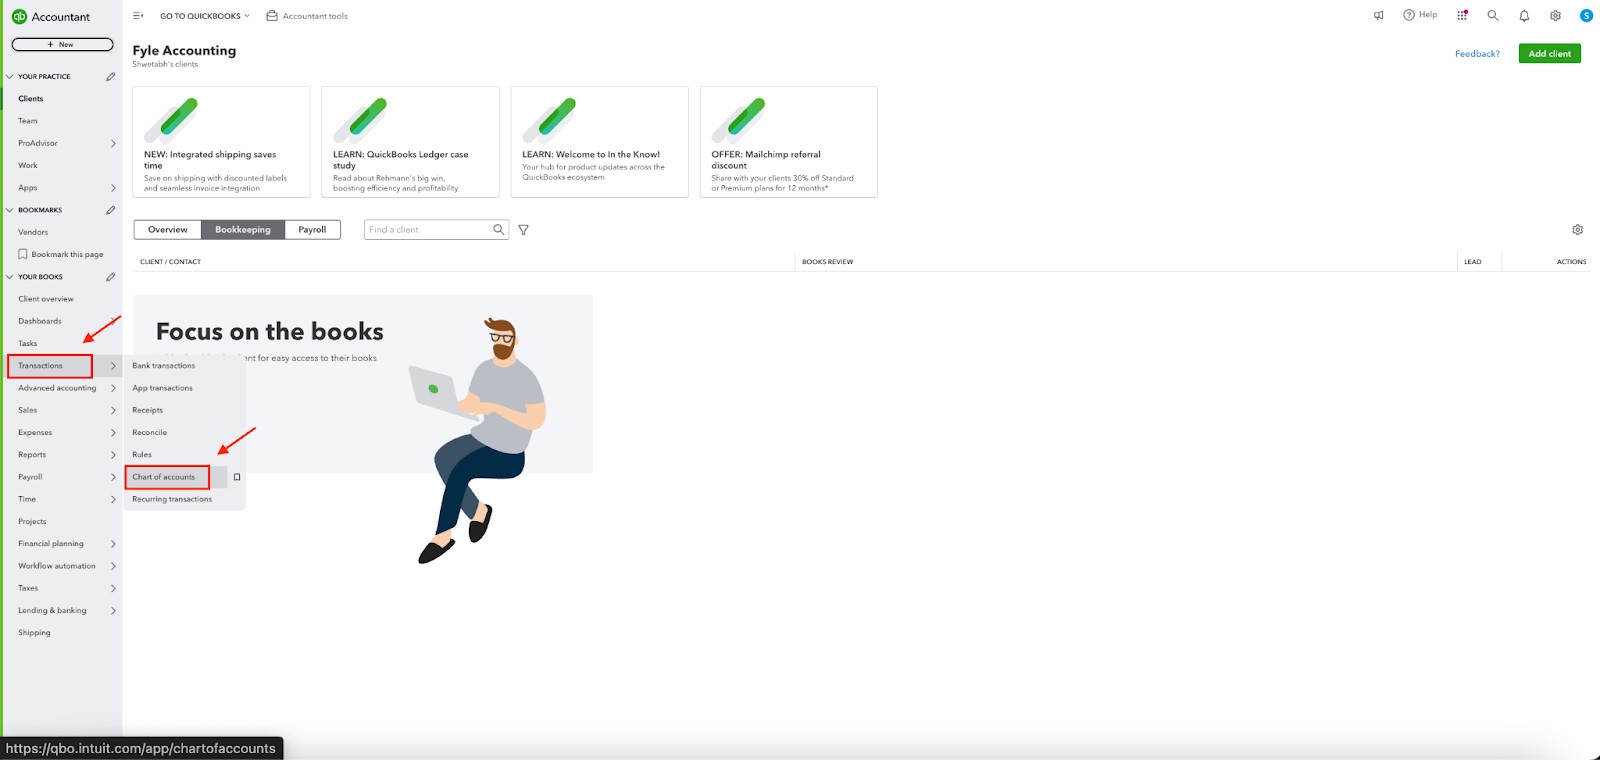The image size is (1600, 760).
Task: Expand the Payroll sidebar submenu
Action: (x=113, y=477)
